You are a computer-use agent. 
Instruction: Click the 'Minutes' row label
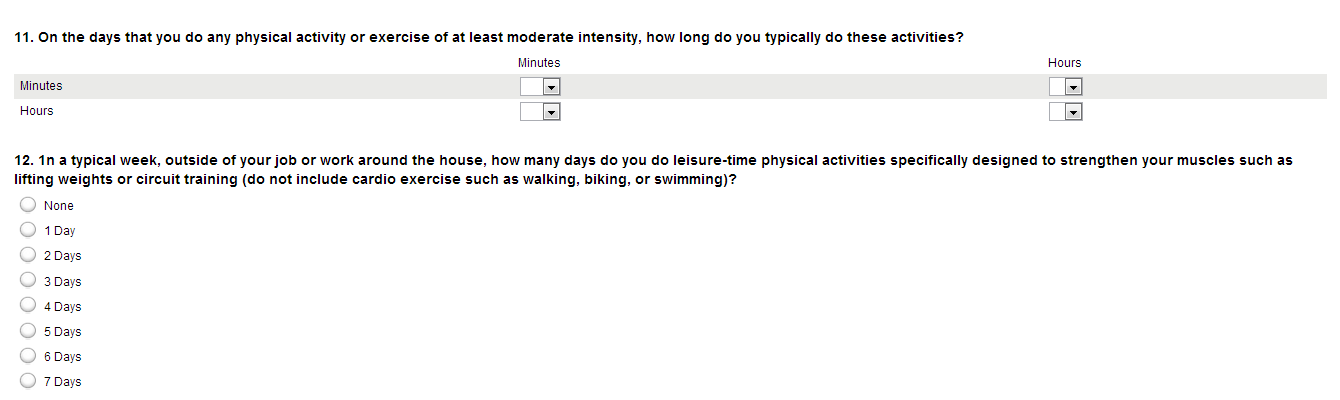(x=41, y=86)
